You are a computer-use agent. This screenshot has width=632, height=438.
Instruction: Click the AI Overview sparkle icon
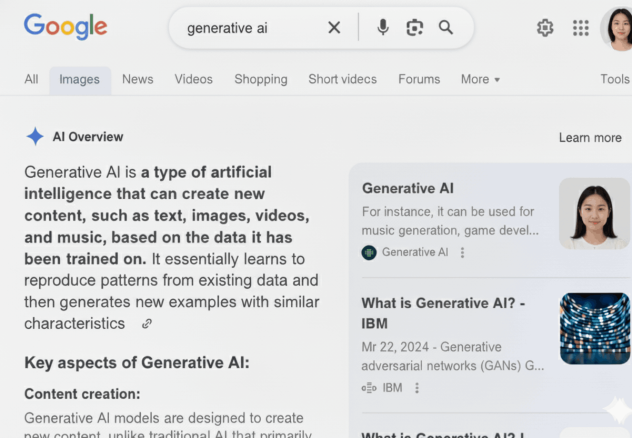[x=35, y=137]
